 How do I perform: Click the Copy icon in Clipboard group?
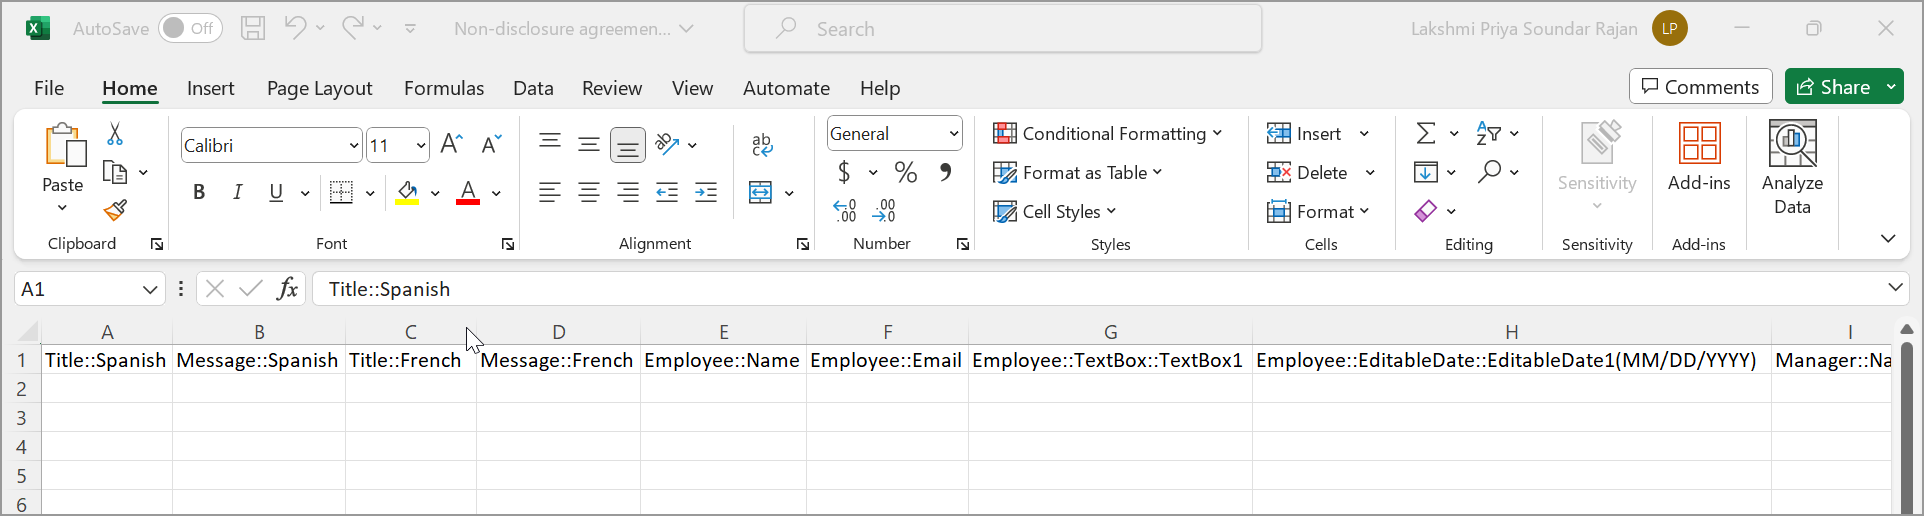pos(115,173)
